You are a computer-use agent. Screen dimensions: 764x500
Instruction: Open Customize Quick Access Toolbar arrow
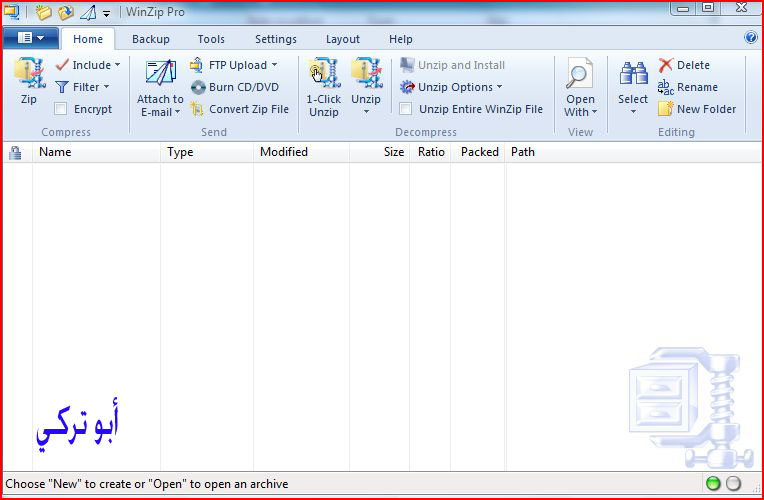[x=106, y=14]
